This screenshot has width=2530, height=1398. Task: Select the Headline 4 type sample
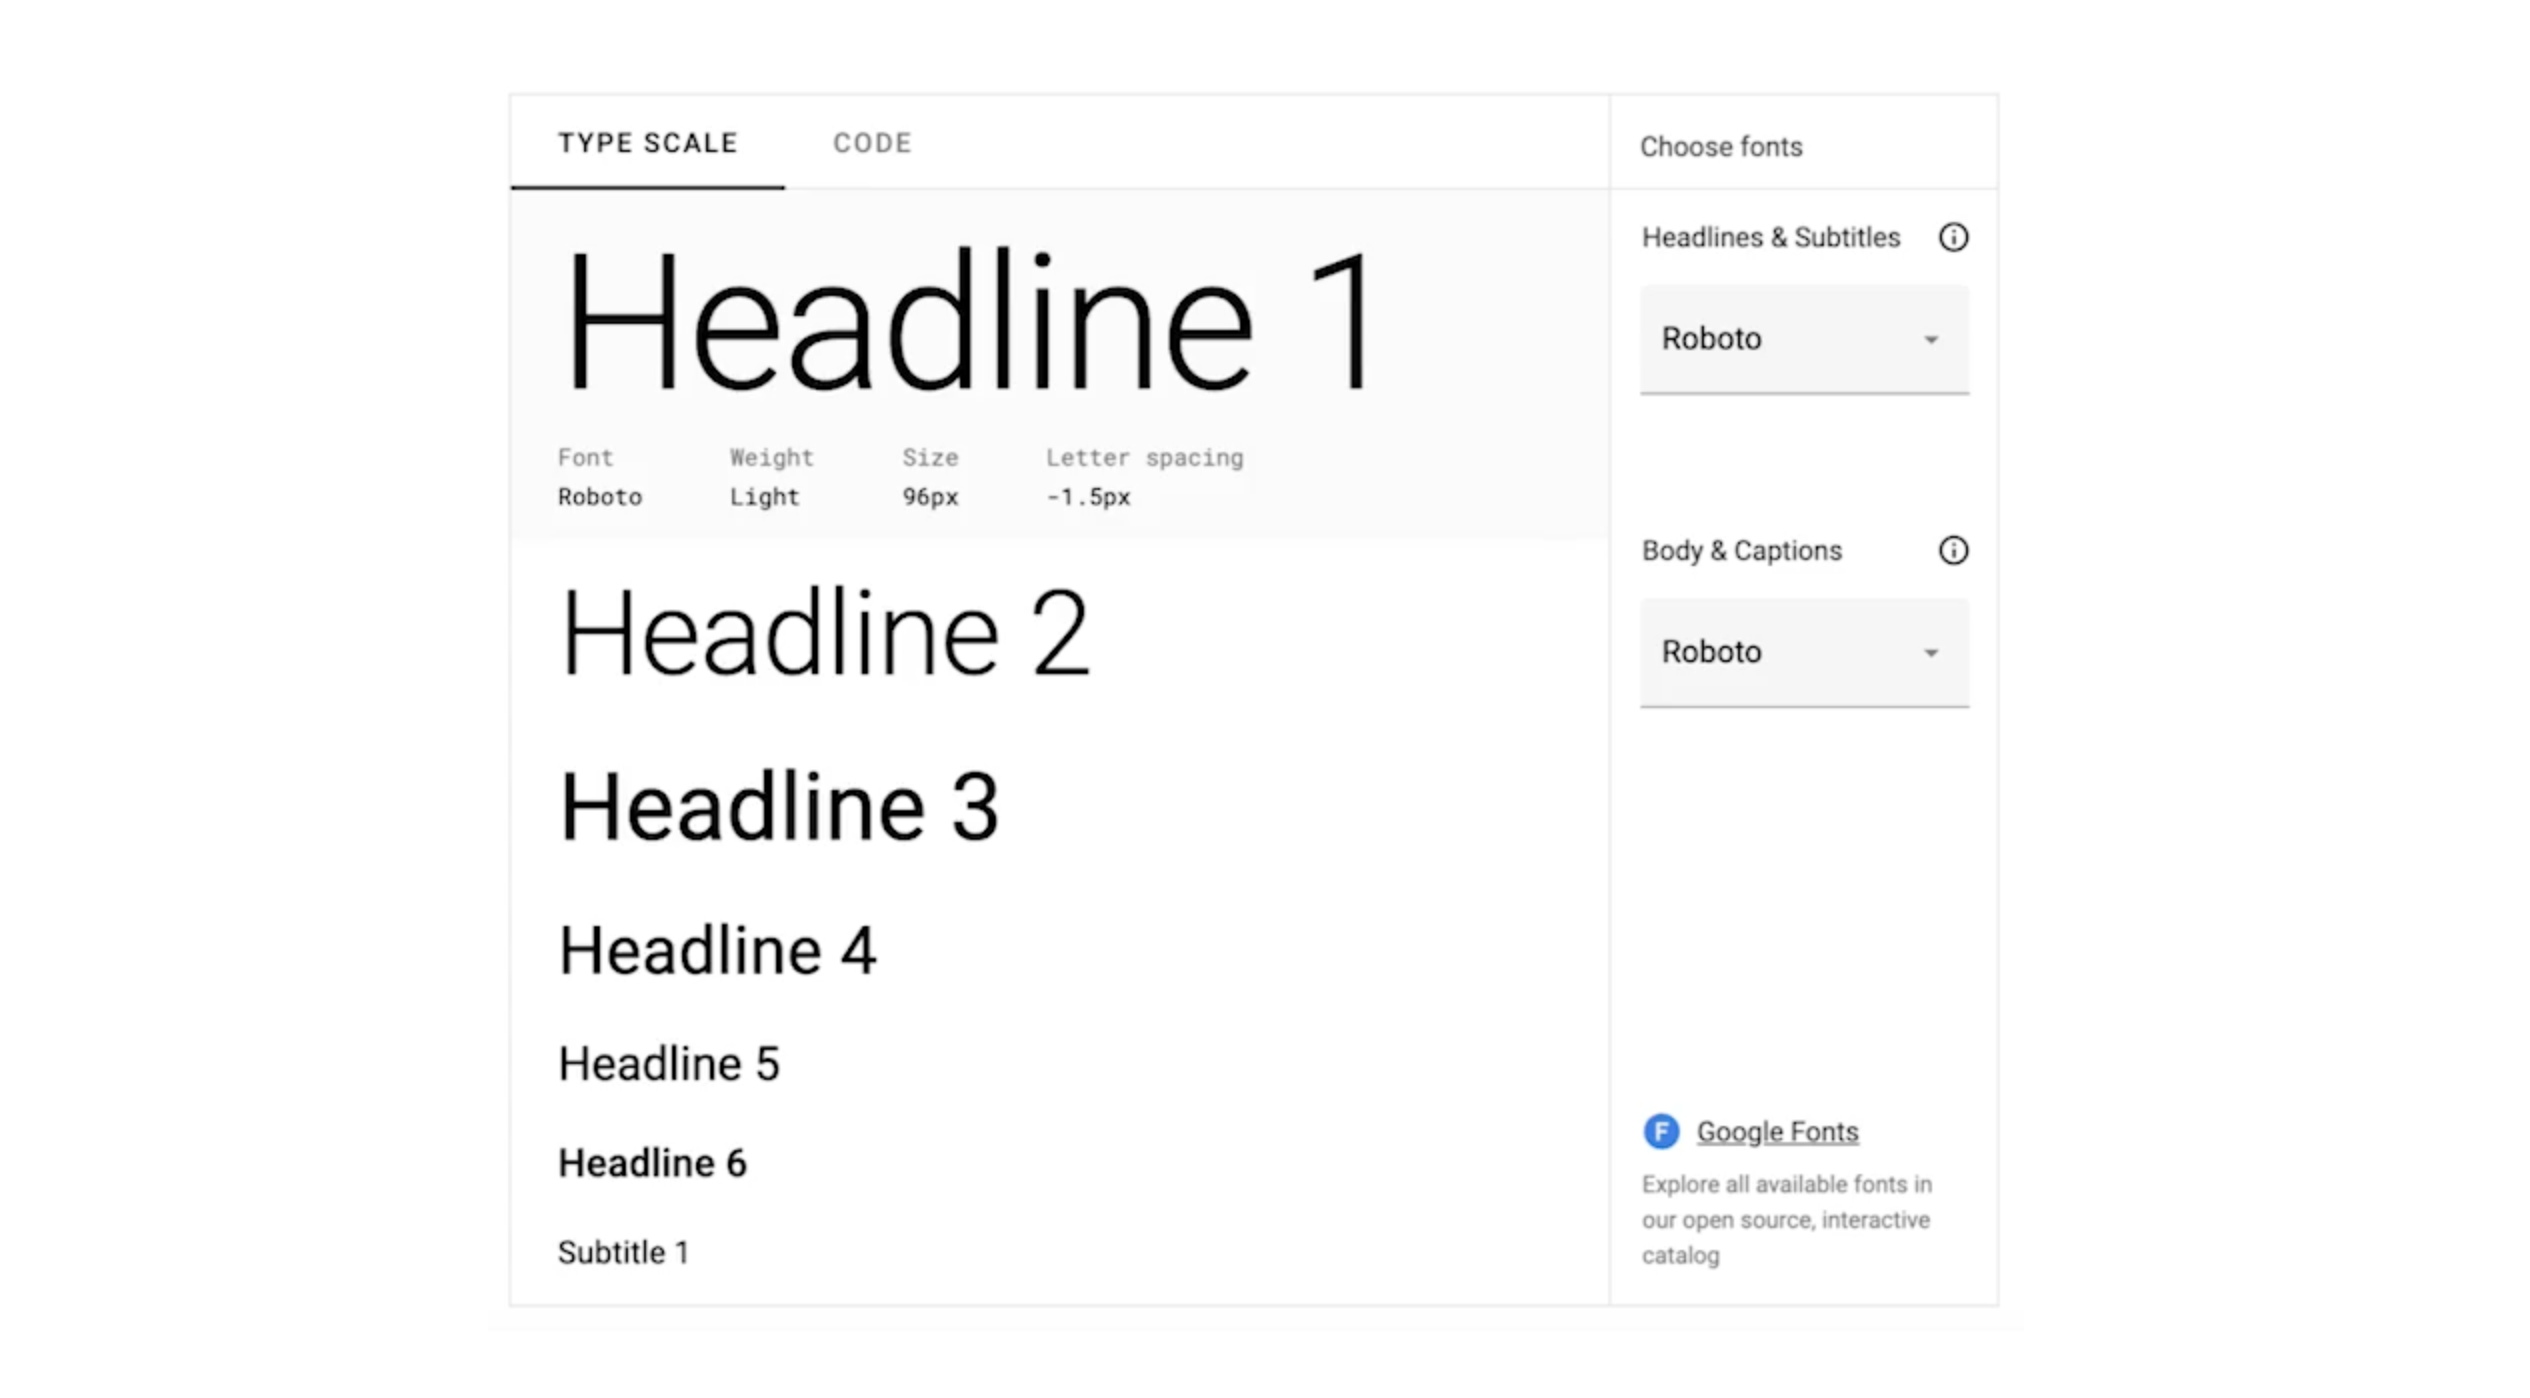(x=717, y=950)
